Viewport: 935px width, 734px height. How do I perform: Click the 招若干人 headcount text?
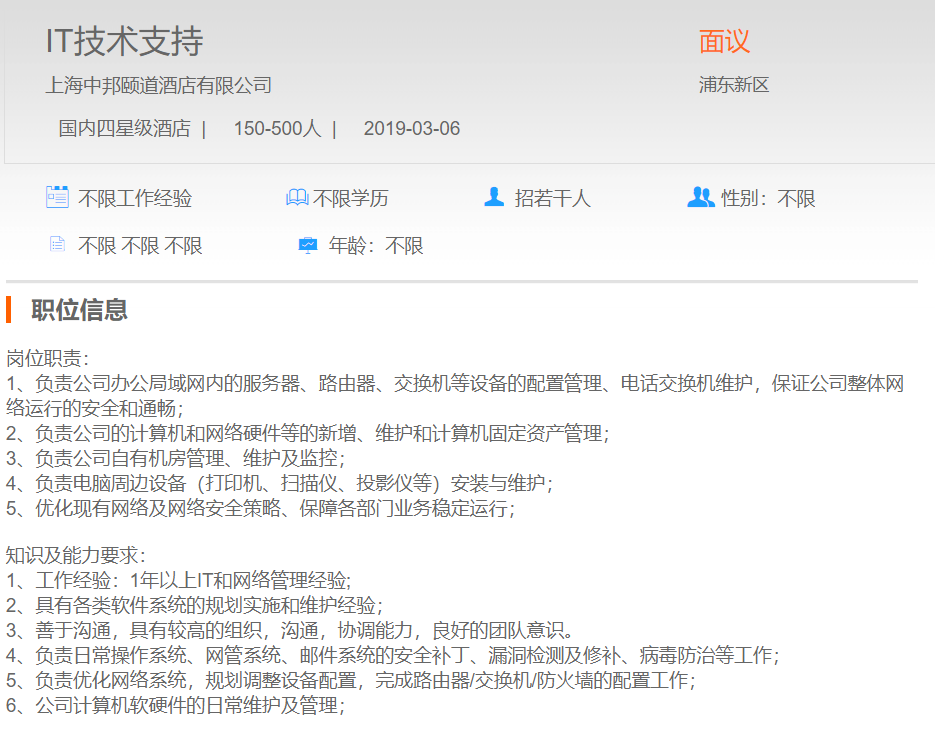552,199
